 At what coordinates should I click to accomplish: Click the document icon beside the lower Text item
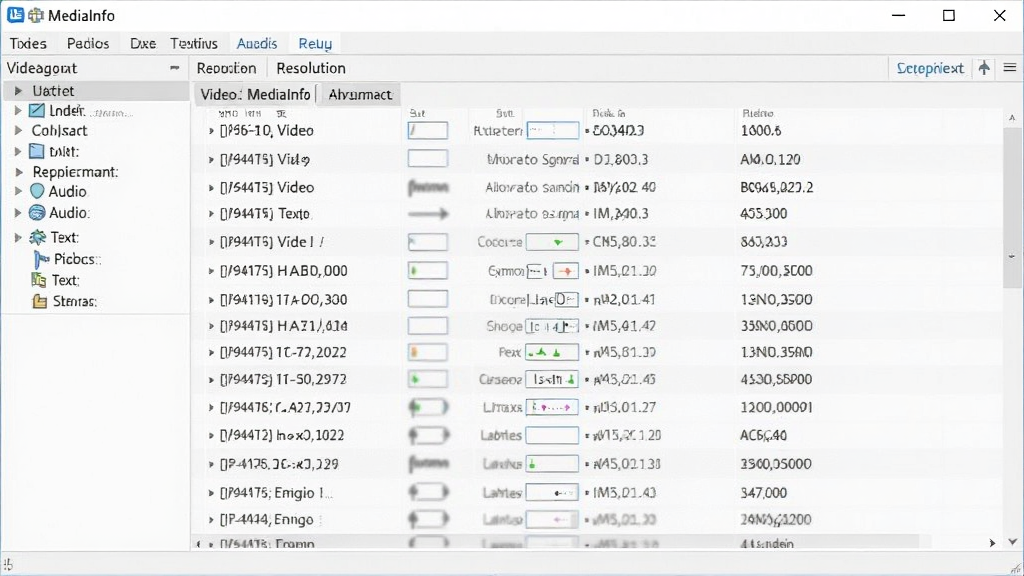pos(39,280)
